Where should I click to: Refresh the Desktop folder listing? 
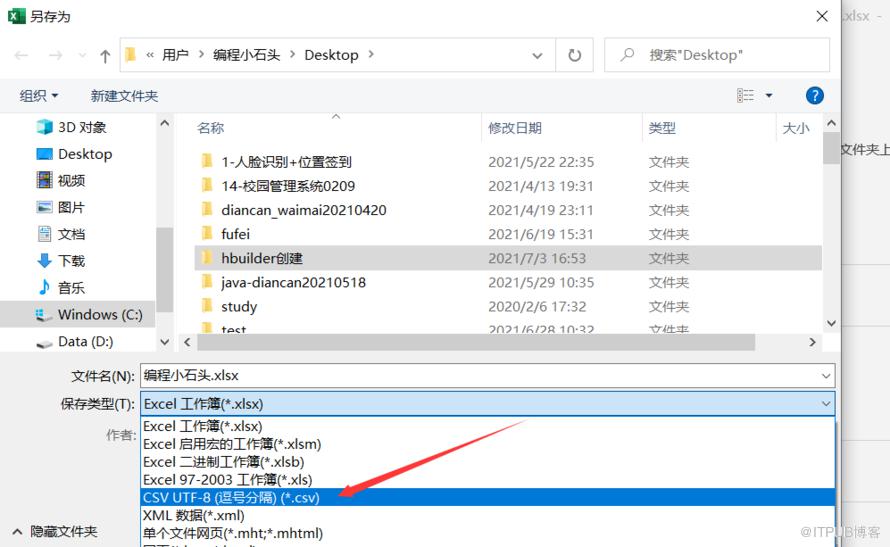574,55
